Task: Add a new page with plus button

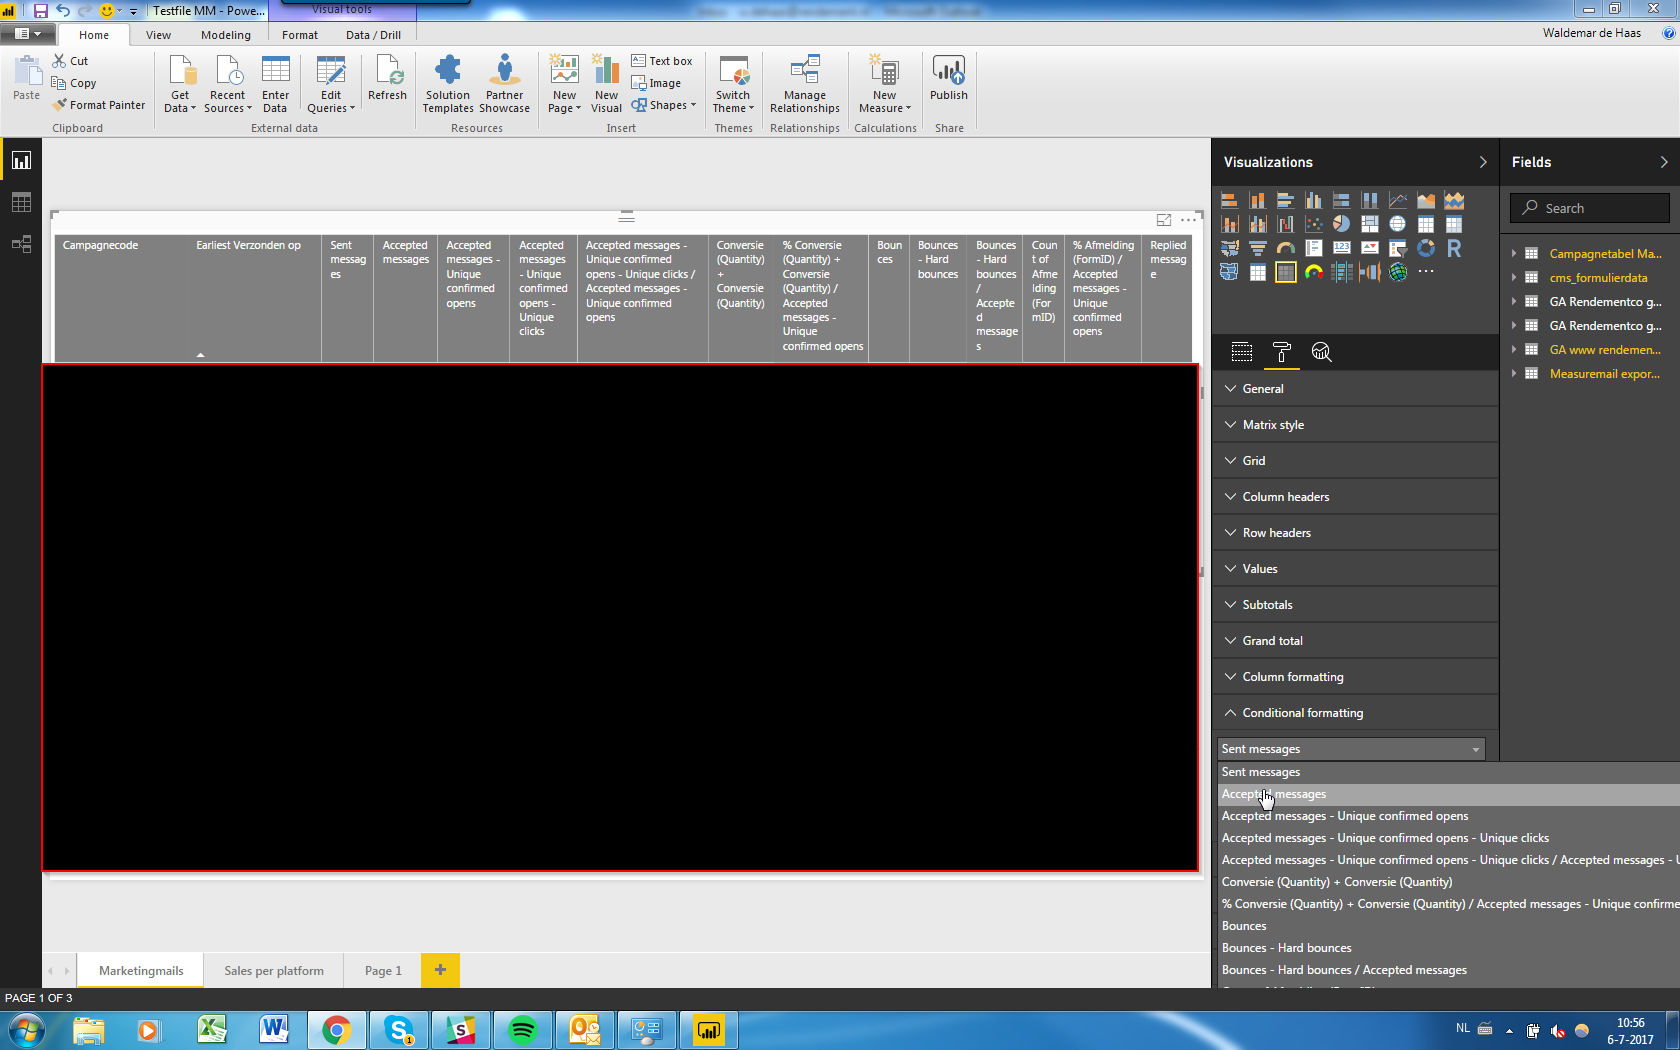Action: [x=440, y=970]
